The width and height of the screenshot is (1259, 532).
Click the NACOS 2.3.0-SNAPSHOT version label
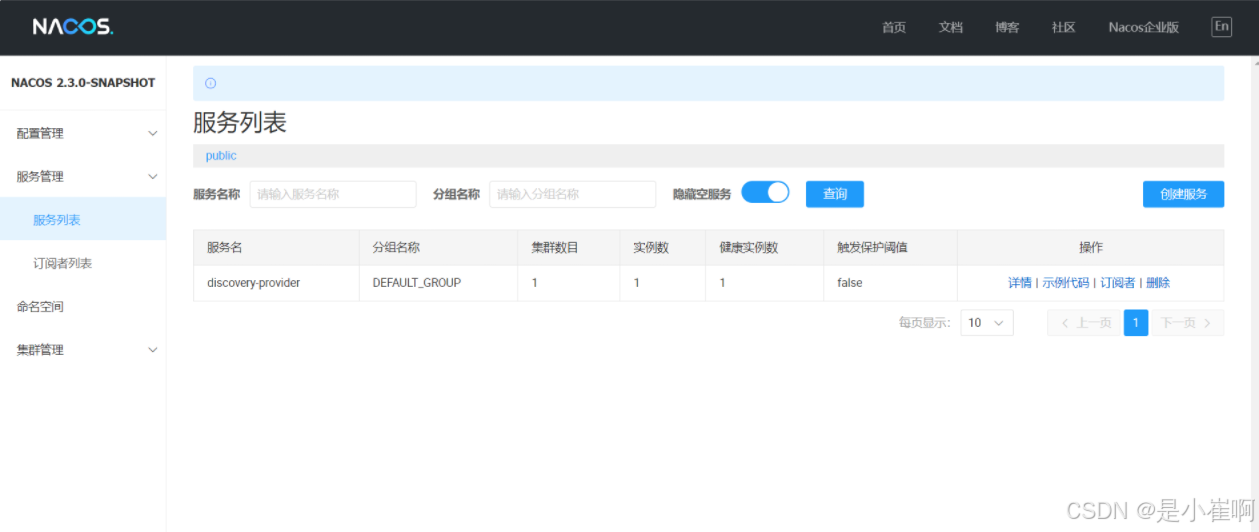coord(83,83)
